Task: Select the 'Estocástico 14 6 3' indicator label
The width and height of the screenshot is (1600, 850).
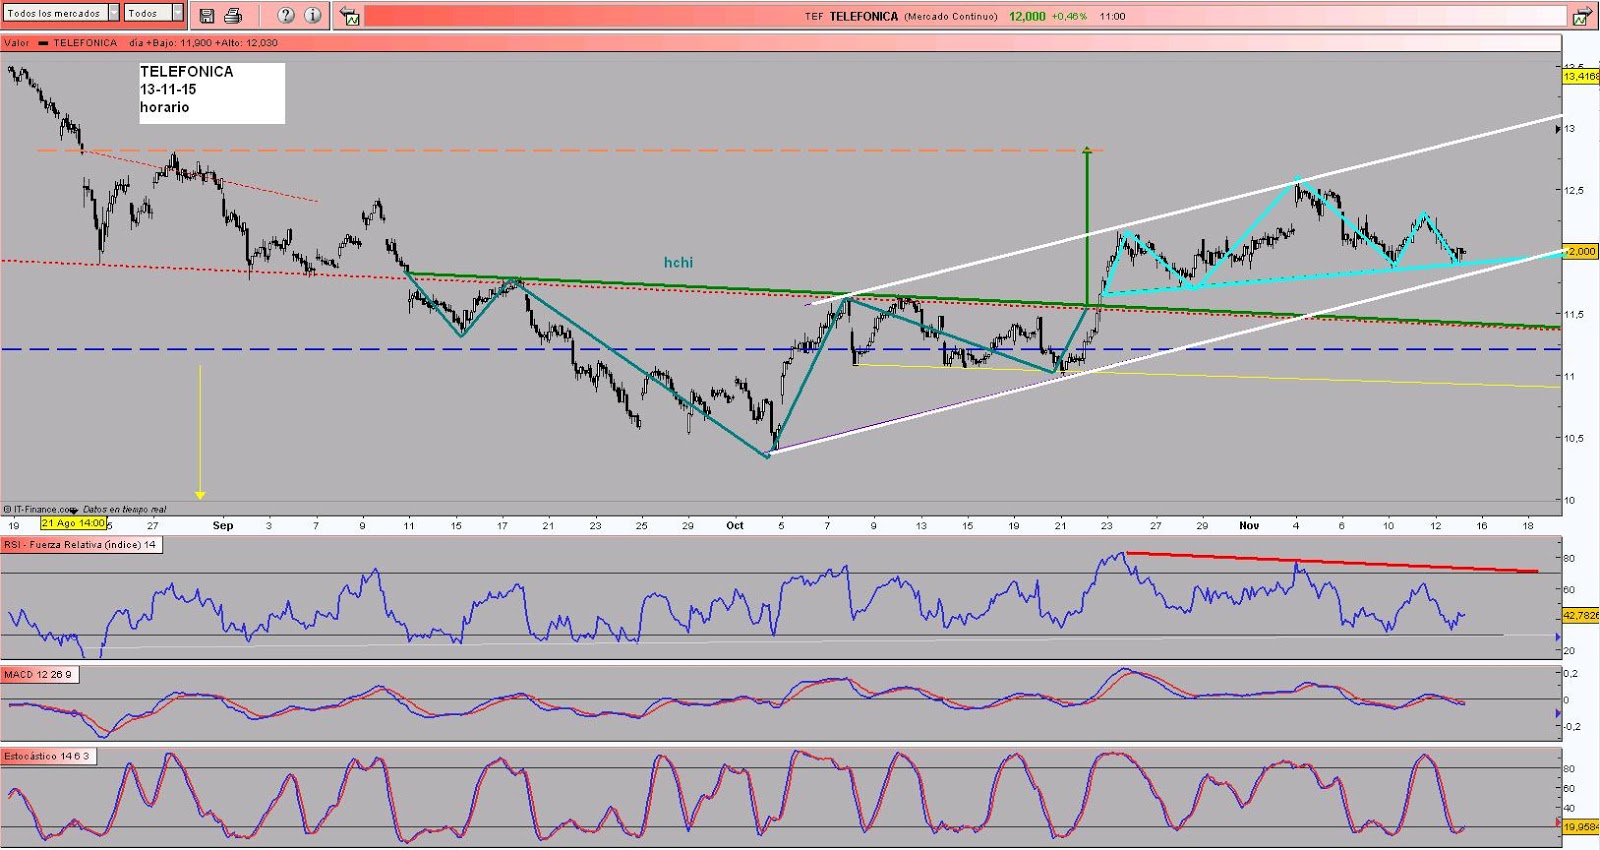Action: click(48, 757)
